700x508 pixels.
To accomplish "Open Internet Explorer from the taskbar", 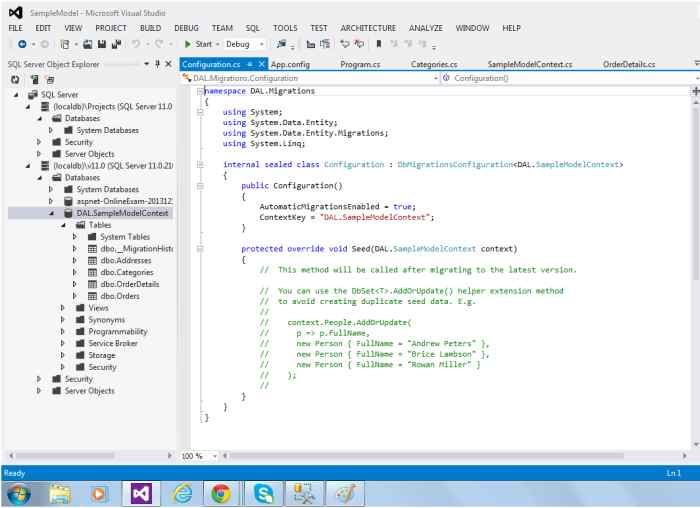I will point(183,492).
